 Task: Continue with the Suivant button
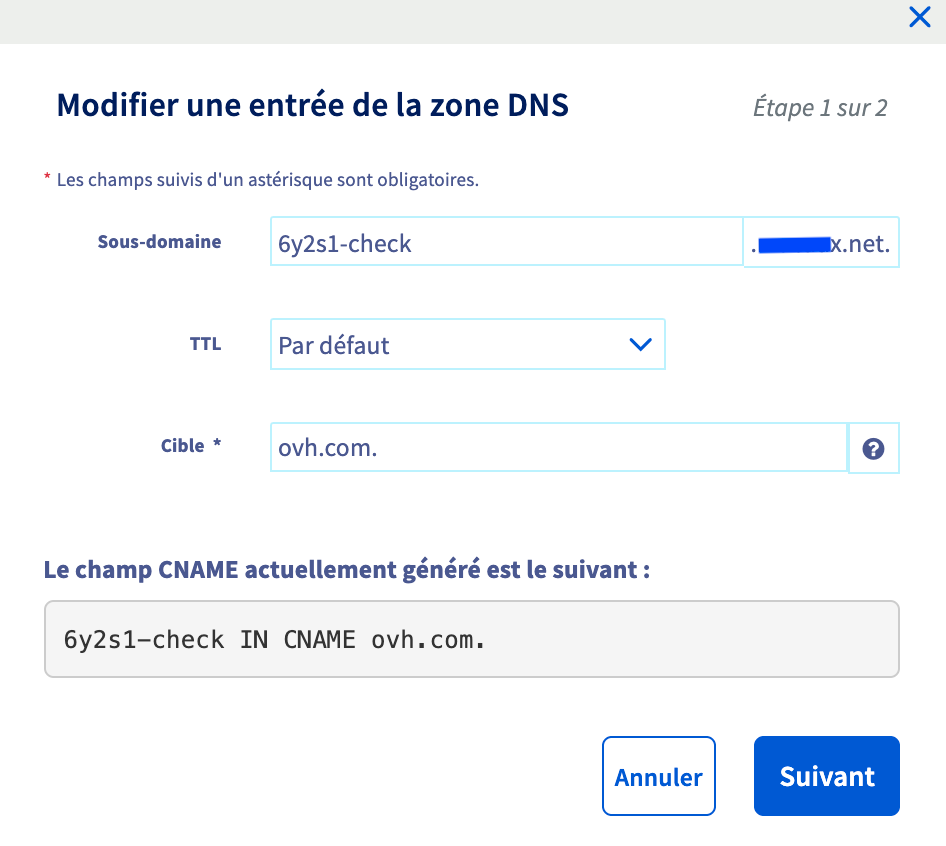(x=827, y=776)
